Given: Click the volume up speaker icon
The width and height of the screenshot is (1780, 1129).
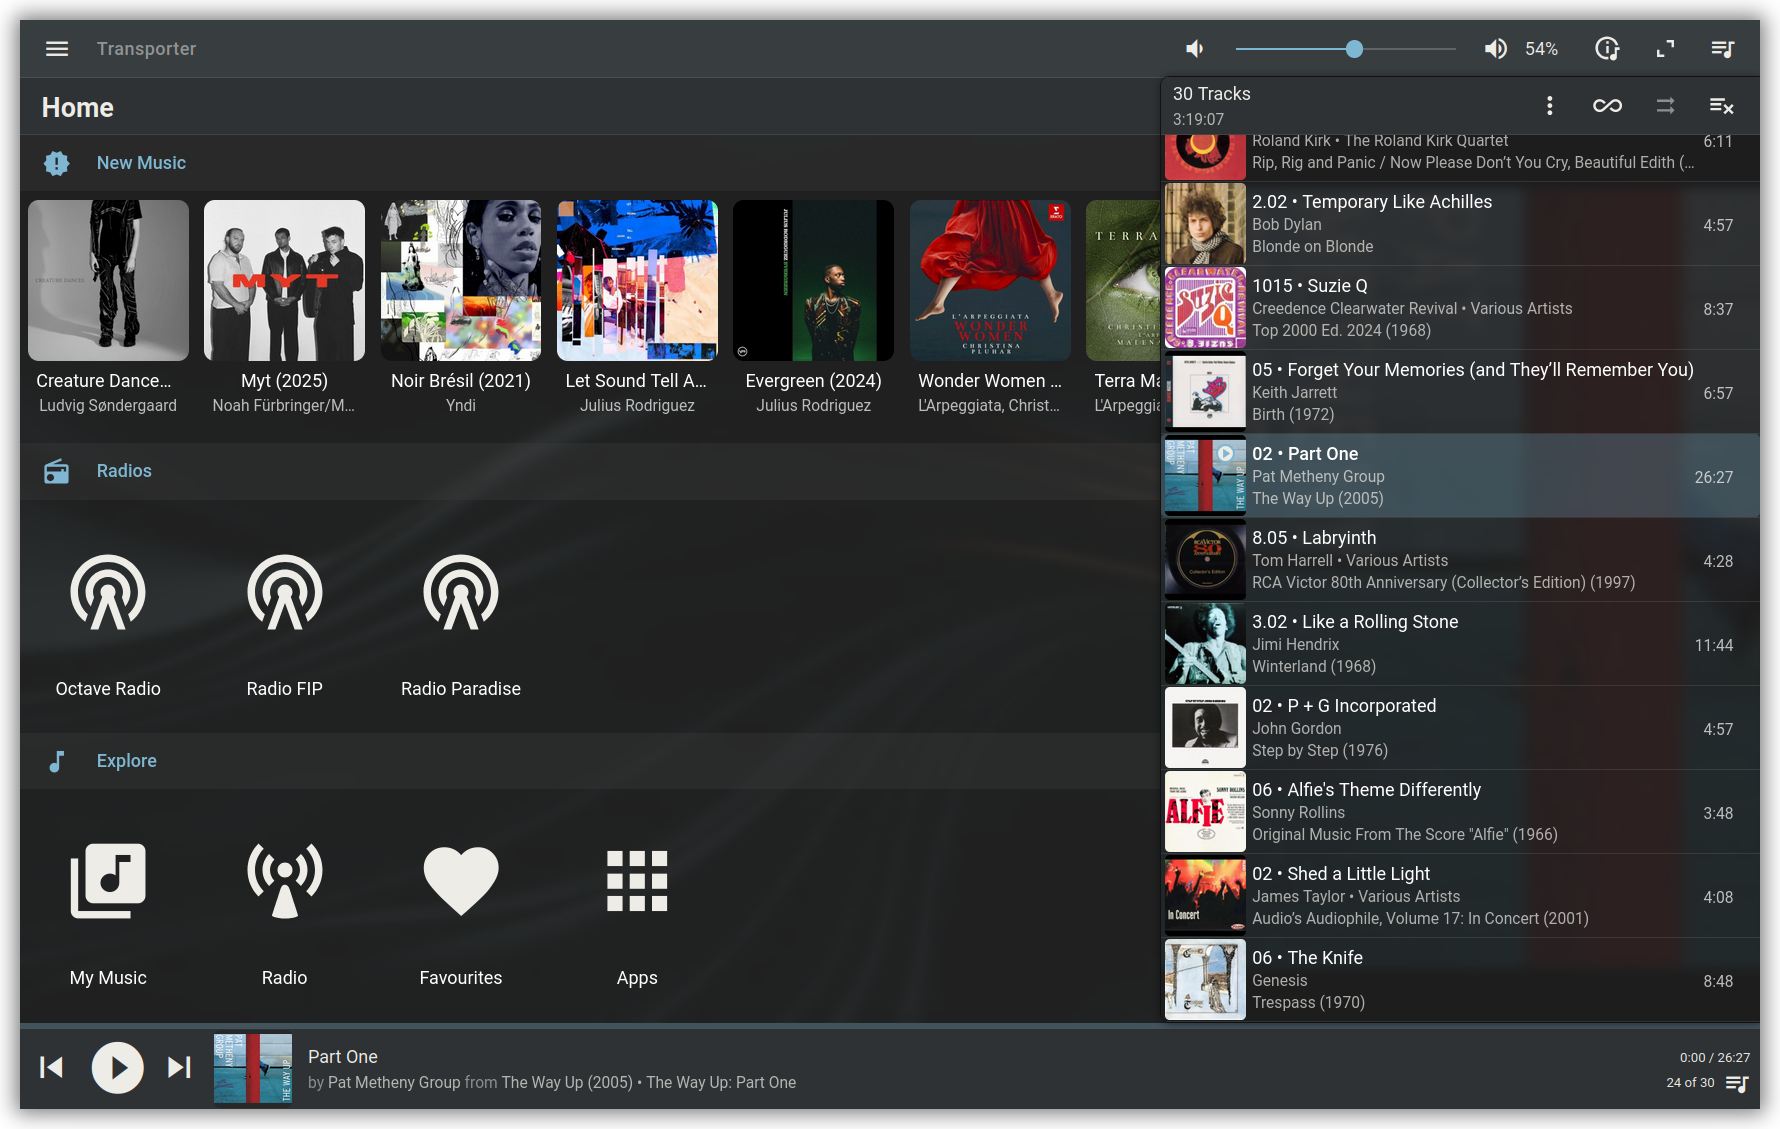Looking at the screenshot, I should point(1495,49).
